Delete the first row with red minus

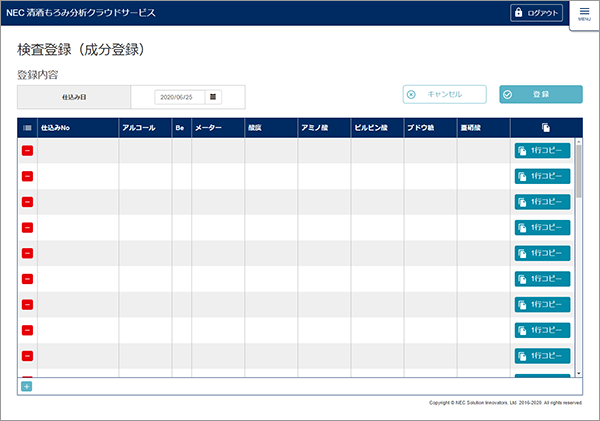pyautogui.click(x=27, y=151)
